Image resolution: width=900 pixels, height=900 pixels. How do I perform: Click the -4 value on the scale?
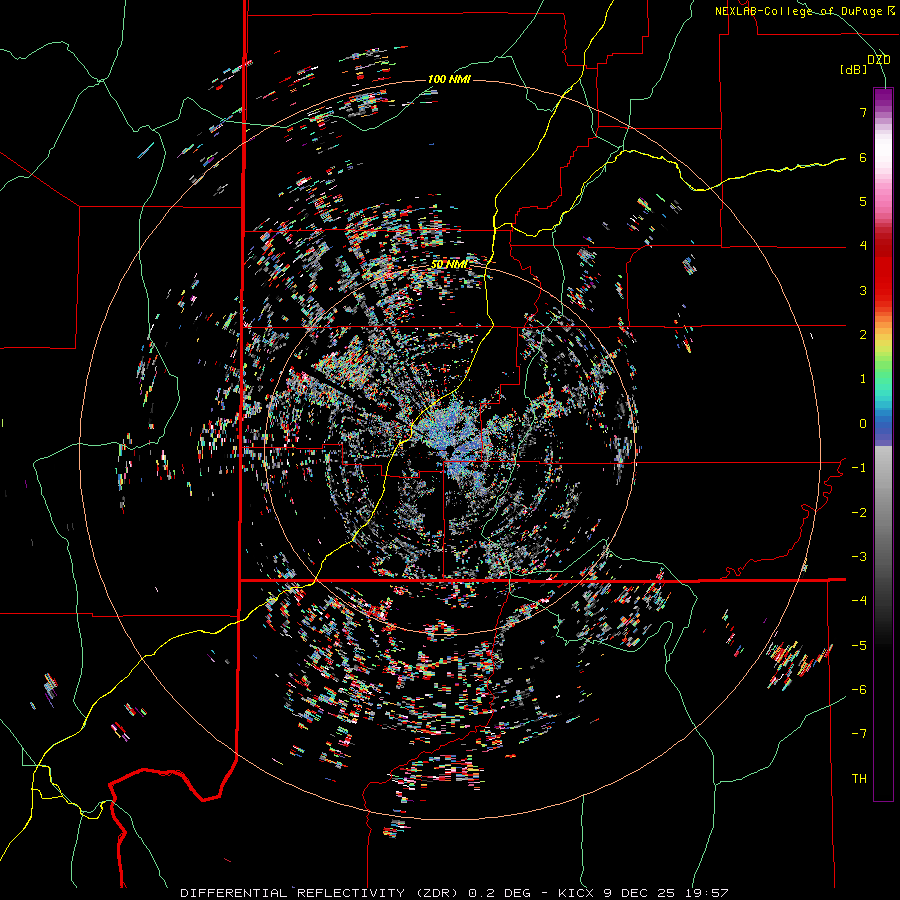point(859,601)
